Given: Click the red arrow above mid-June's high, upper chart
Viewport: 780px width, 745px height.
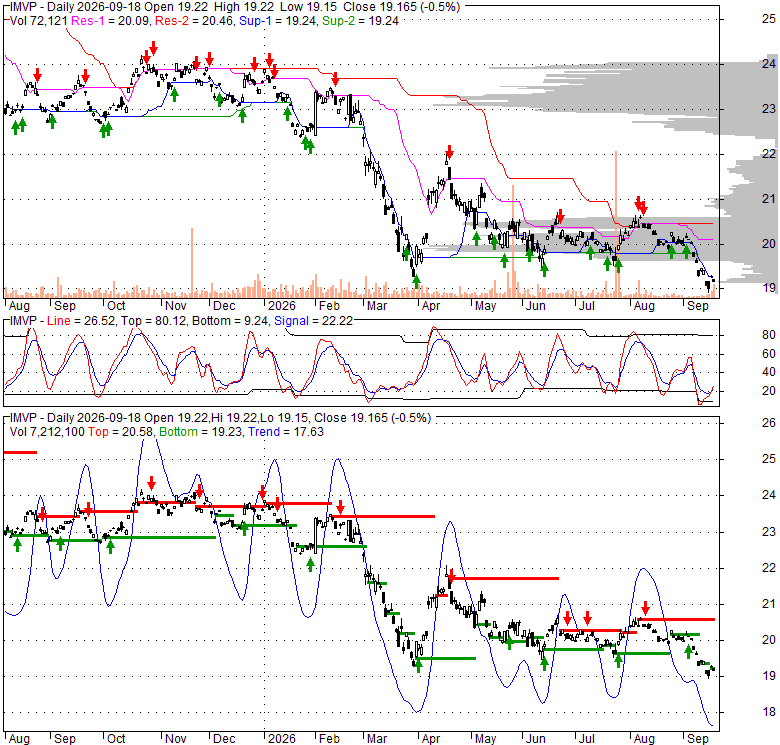Looking at the screenshot, I should [x=561, y=216].
